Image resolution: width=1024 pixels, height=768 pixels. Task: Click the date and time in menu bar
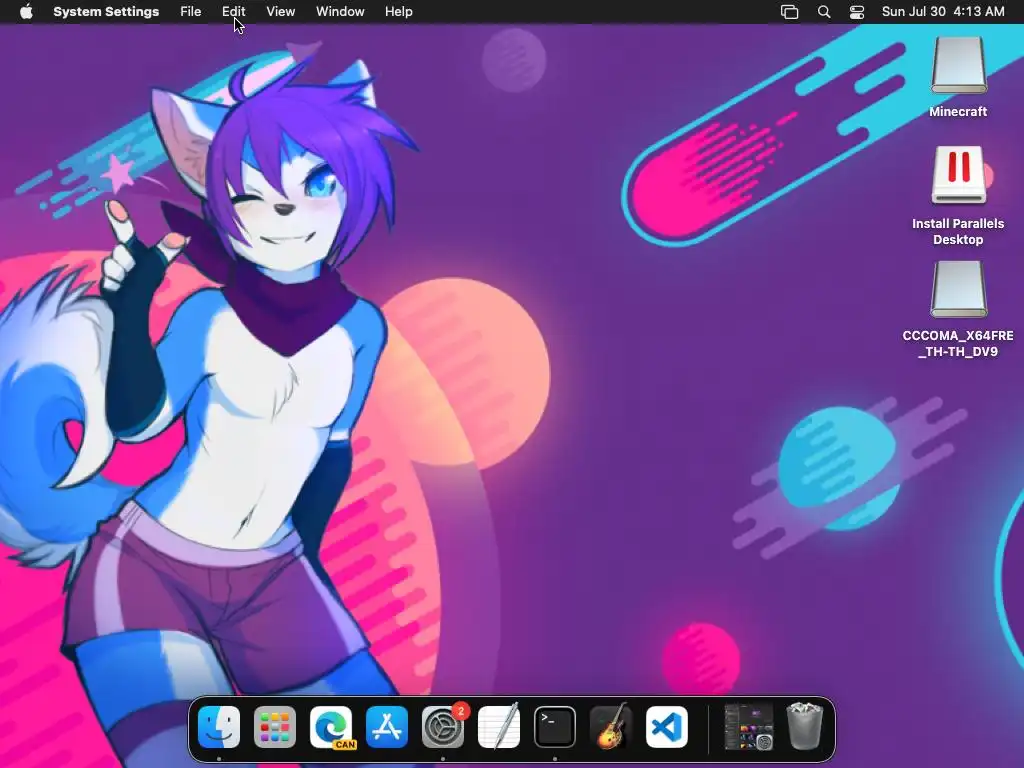[x=943, y=12]
